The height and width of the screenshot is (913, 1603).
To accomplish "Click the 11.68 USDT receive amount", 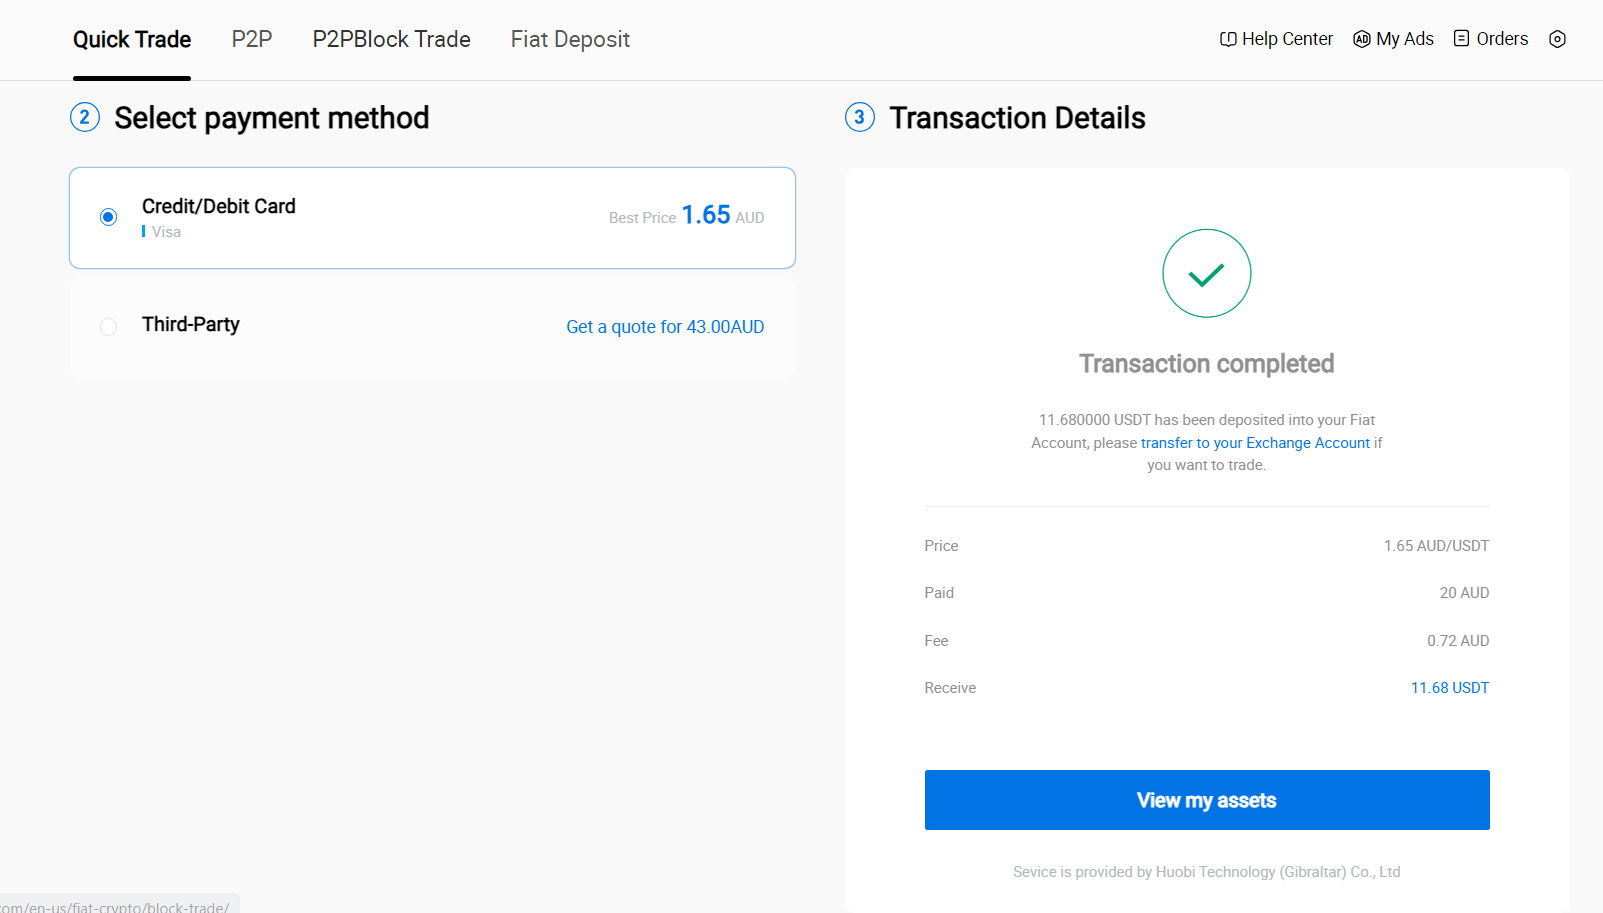I will [1449, 688].
